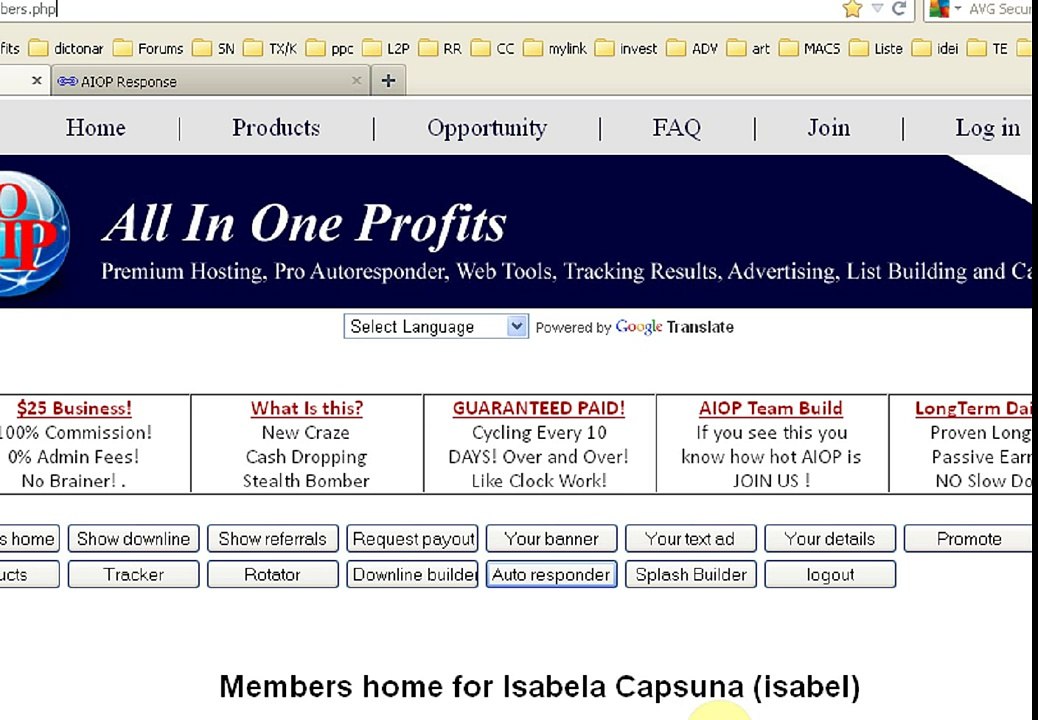1038x720 pixels.
Task: Open the Downline builder tool
Action: (x=412, y=574)
